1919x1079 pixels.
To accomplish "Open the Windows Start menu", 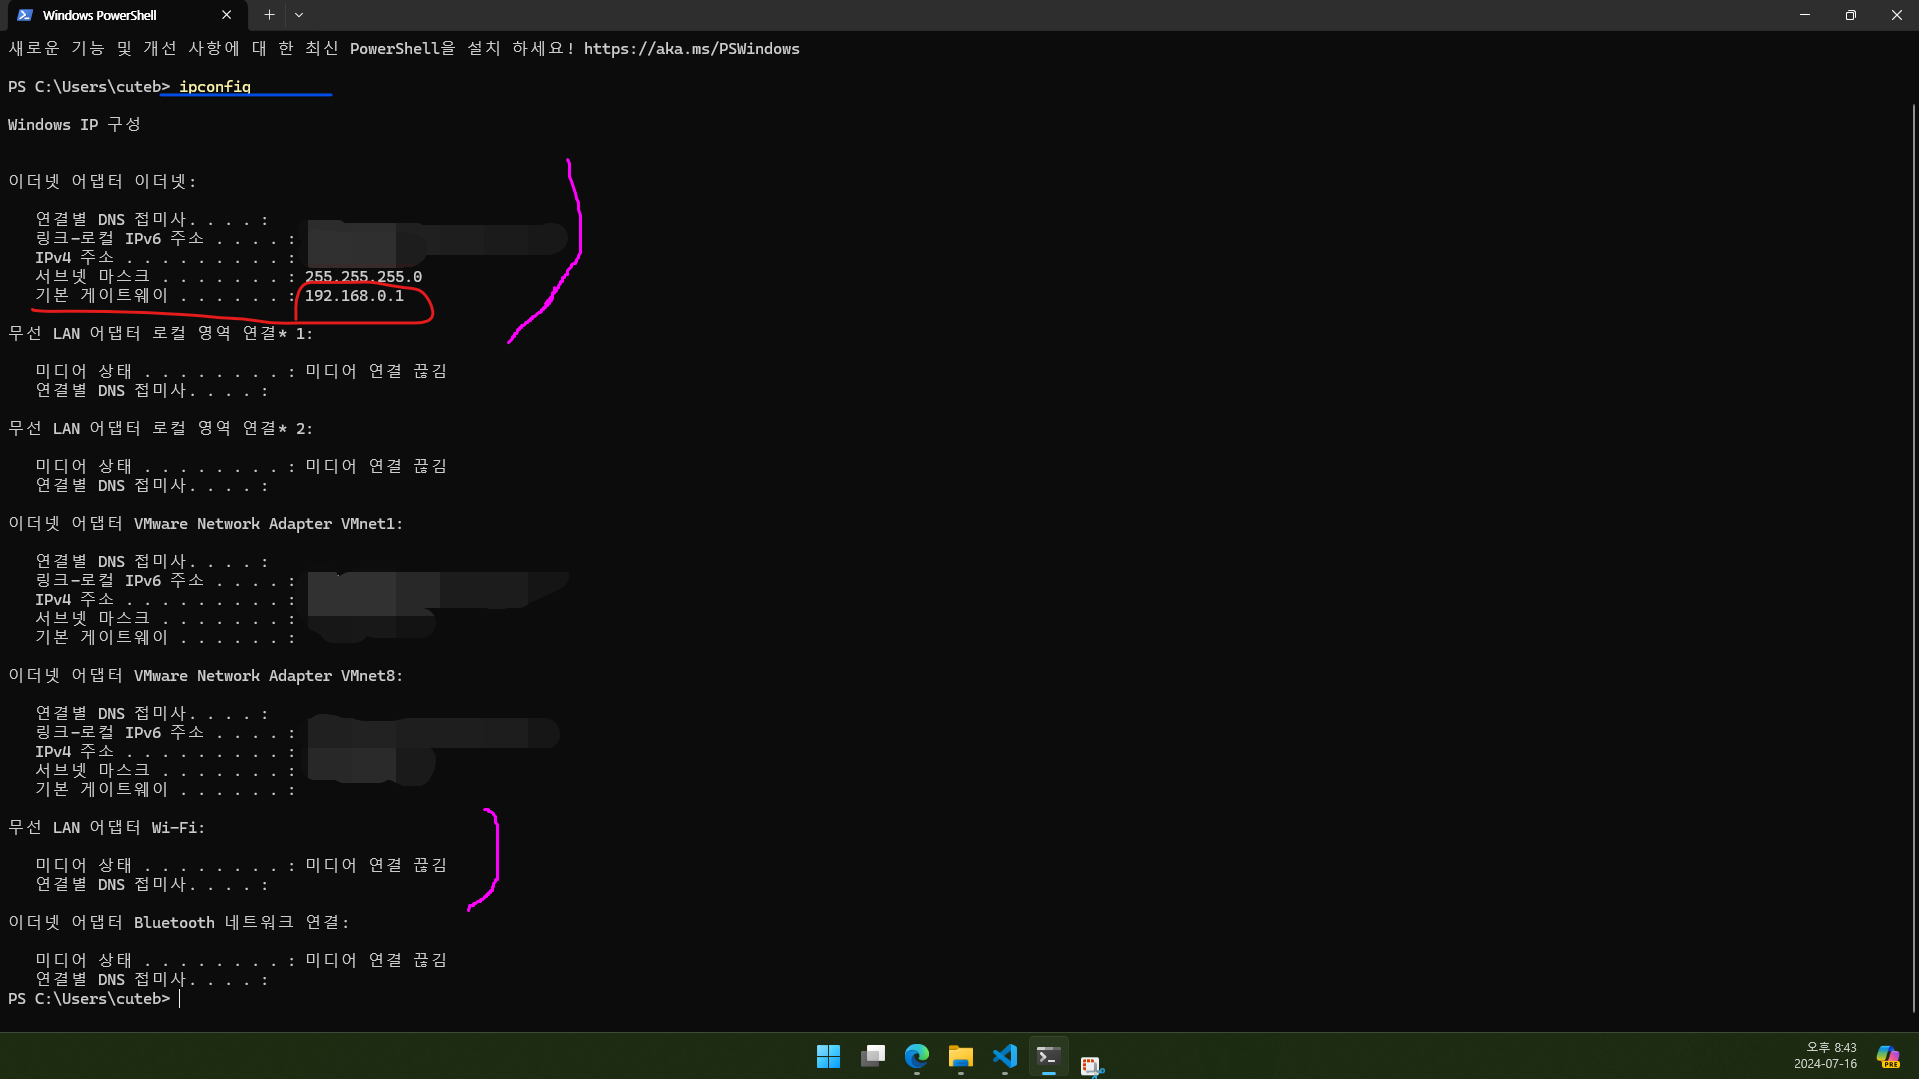I will [828, 1056].
